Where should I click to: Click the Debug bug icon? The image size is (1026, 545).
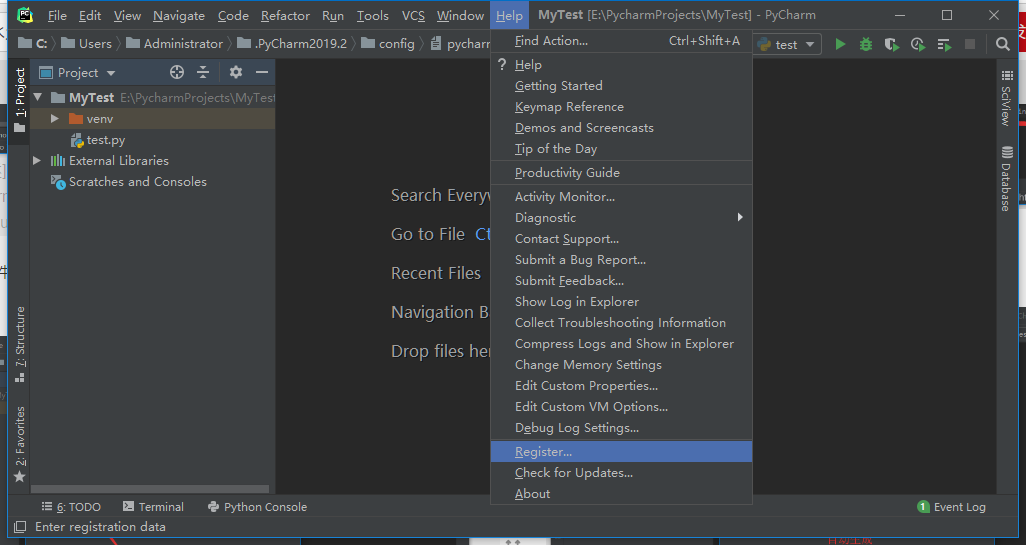pos(866,44)
